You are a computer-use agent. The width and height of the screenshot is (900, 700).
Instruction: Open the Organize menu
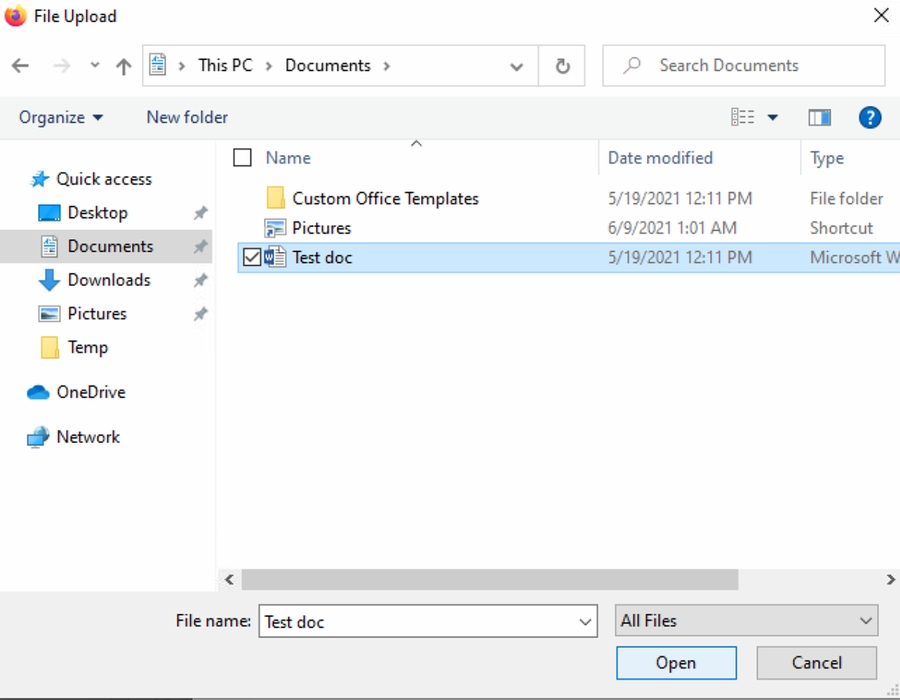pos(60,118)
